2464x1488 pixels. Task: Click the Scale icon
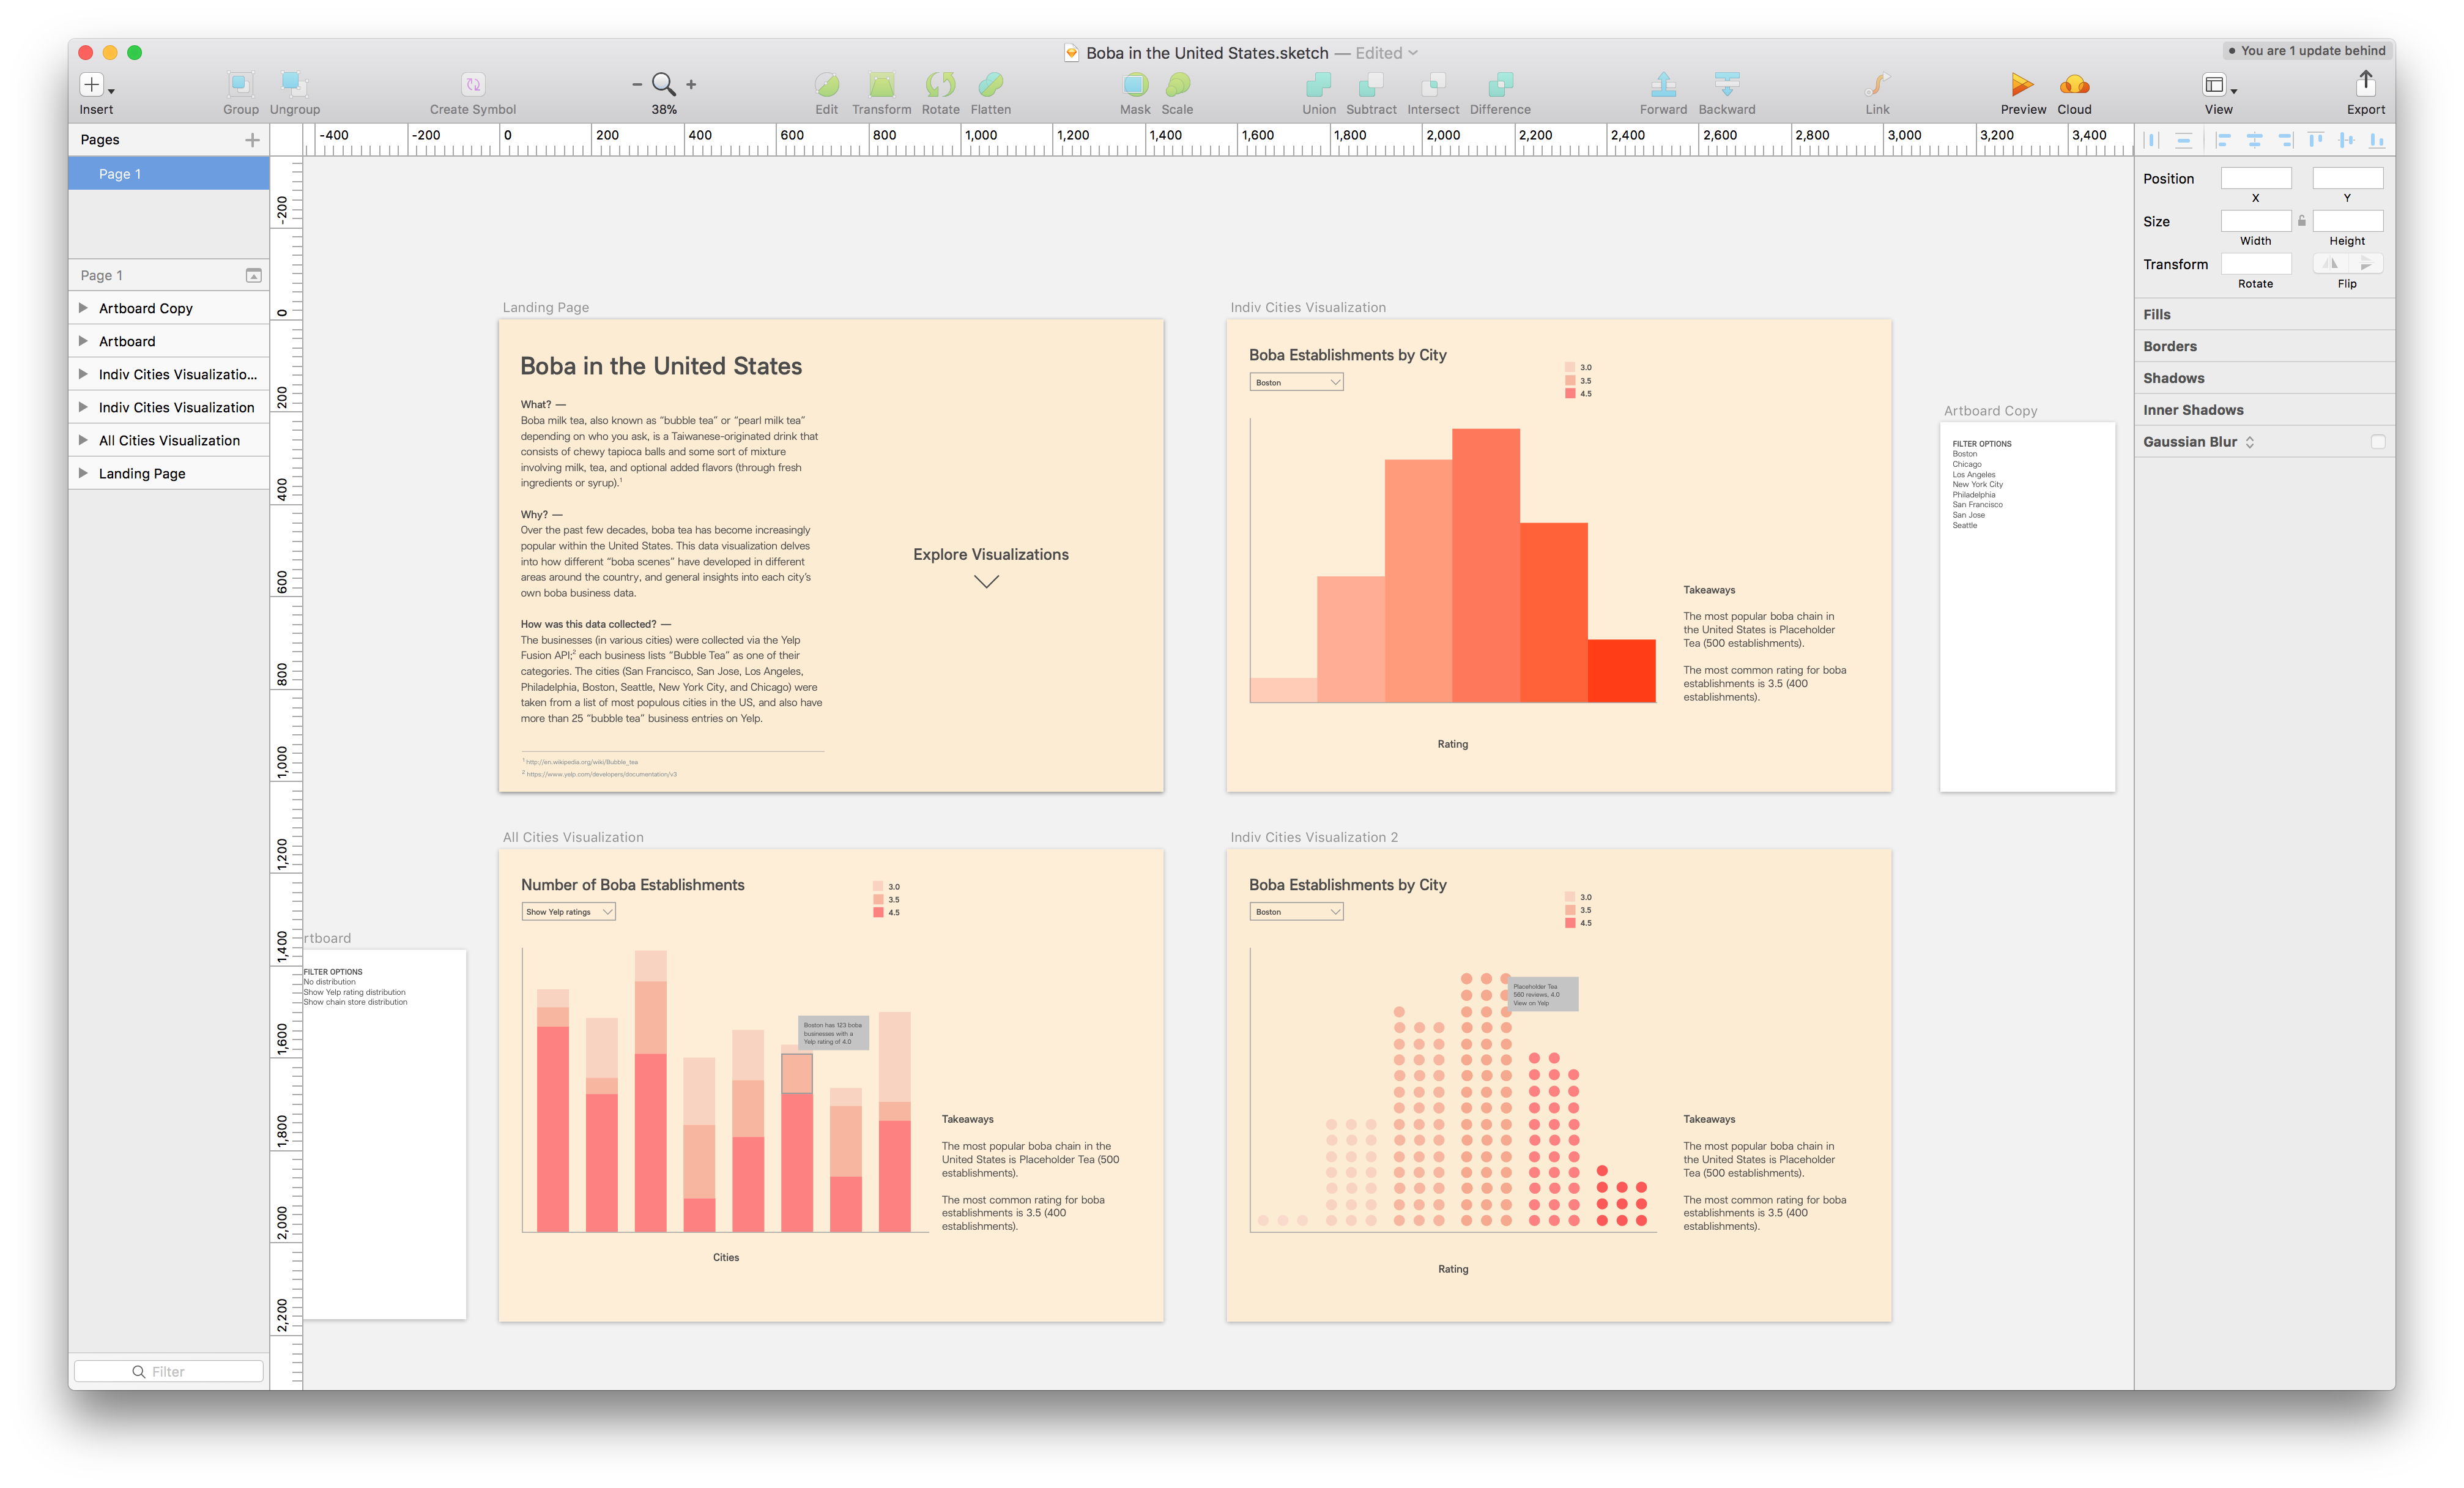pyautogui.click(x=1177, y=84)
